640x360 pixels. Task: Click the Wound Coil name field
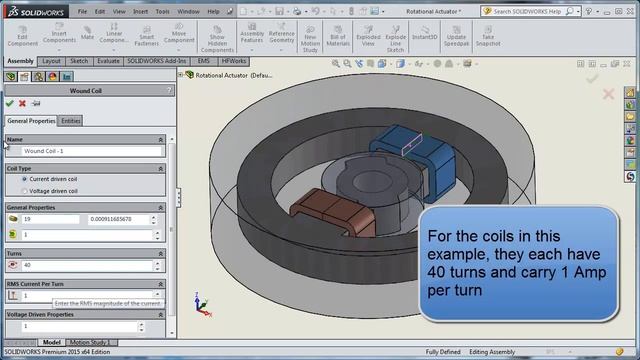point(92,151)
